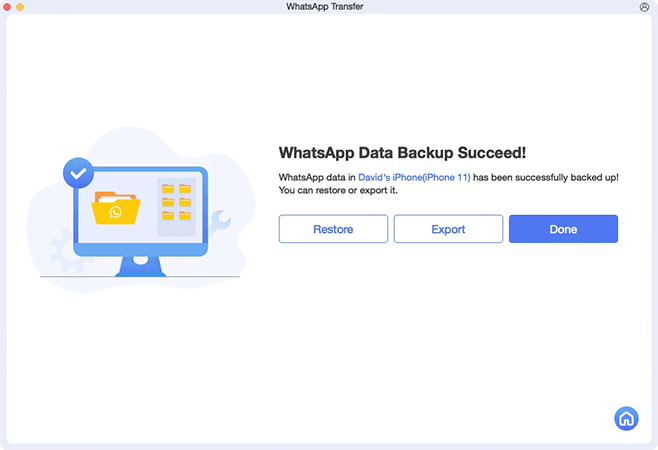Click the WhatsApp Transfer window title
Viewport: 658px width, 450px height.
point(325,7)
